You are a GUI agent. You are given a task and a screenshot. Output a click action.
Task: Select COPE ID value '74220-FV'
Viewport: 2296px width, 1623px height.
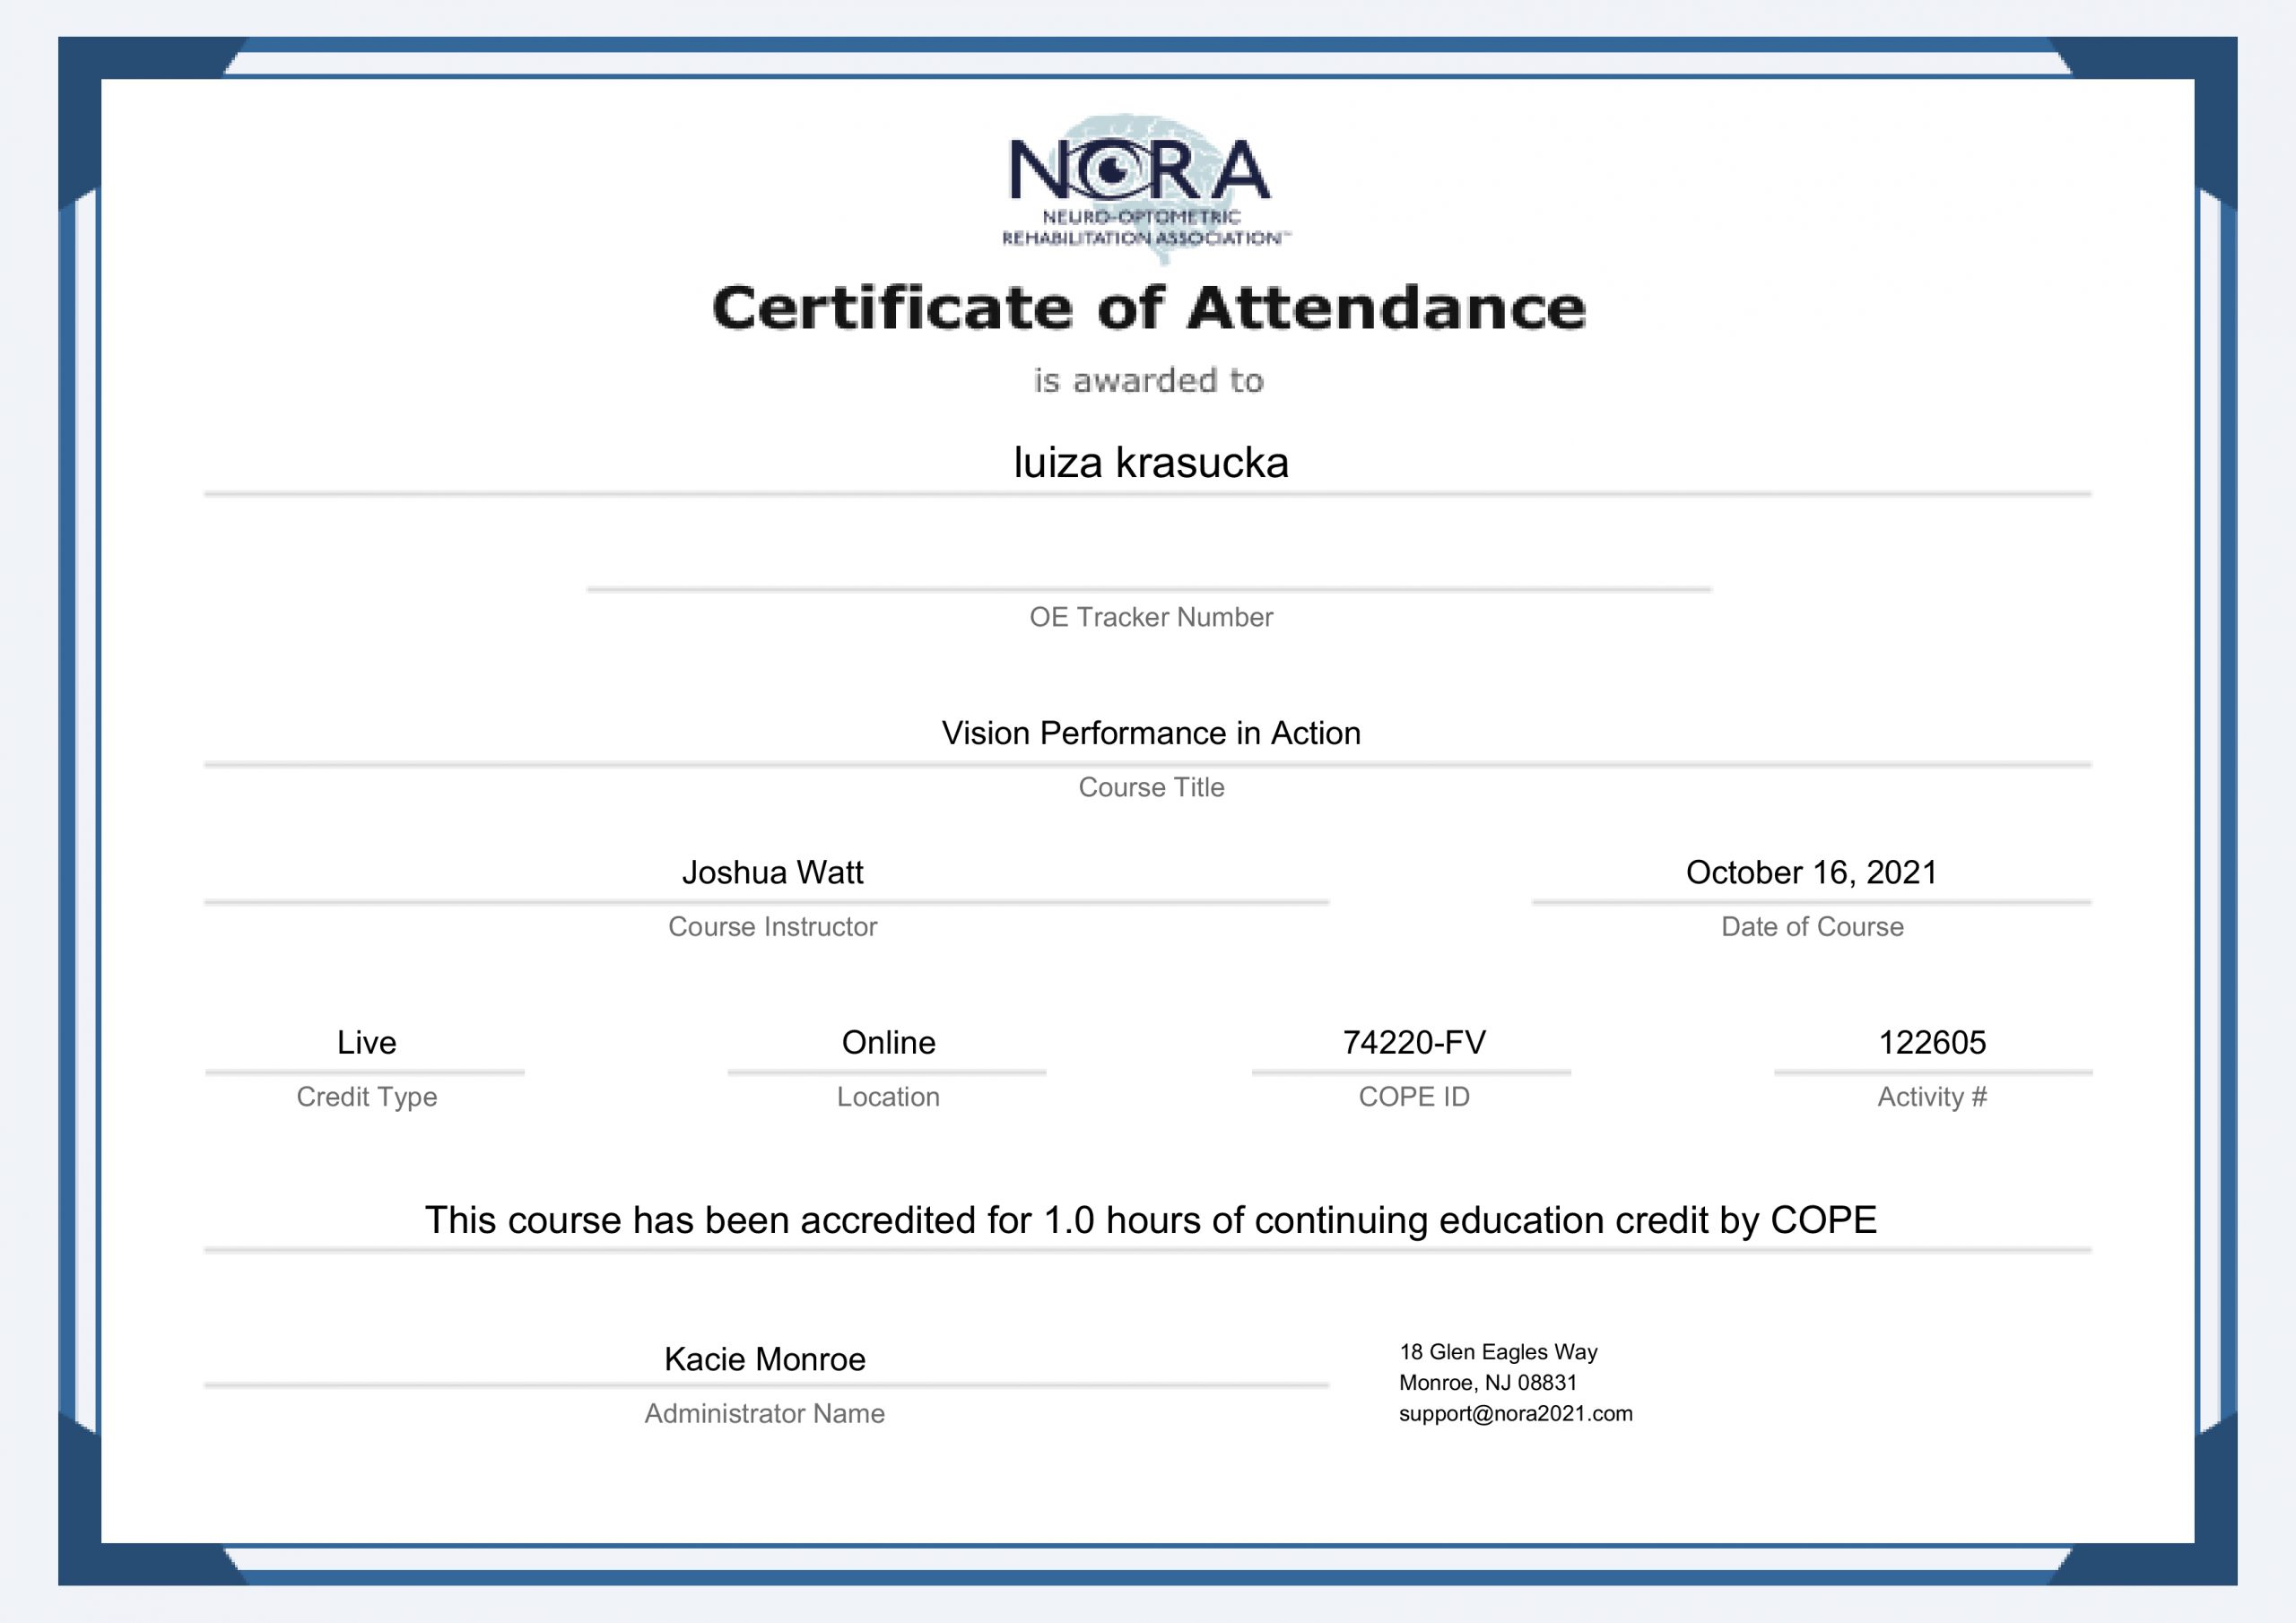1413,1043
